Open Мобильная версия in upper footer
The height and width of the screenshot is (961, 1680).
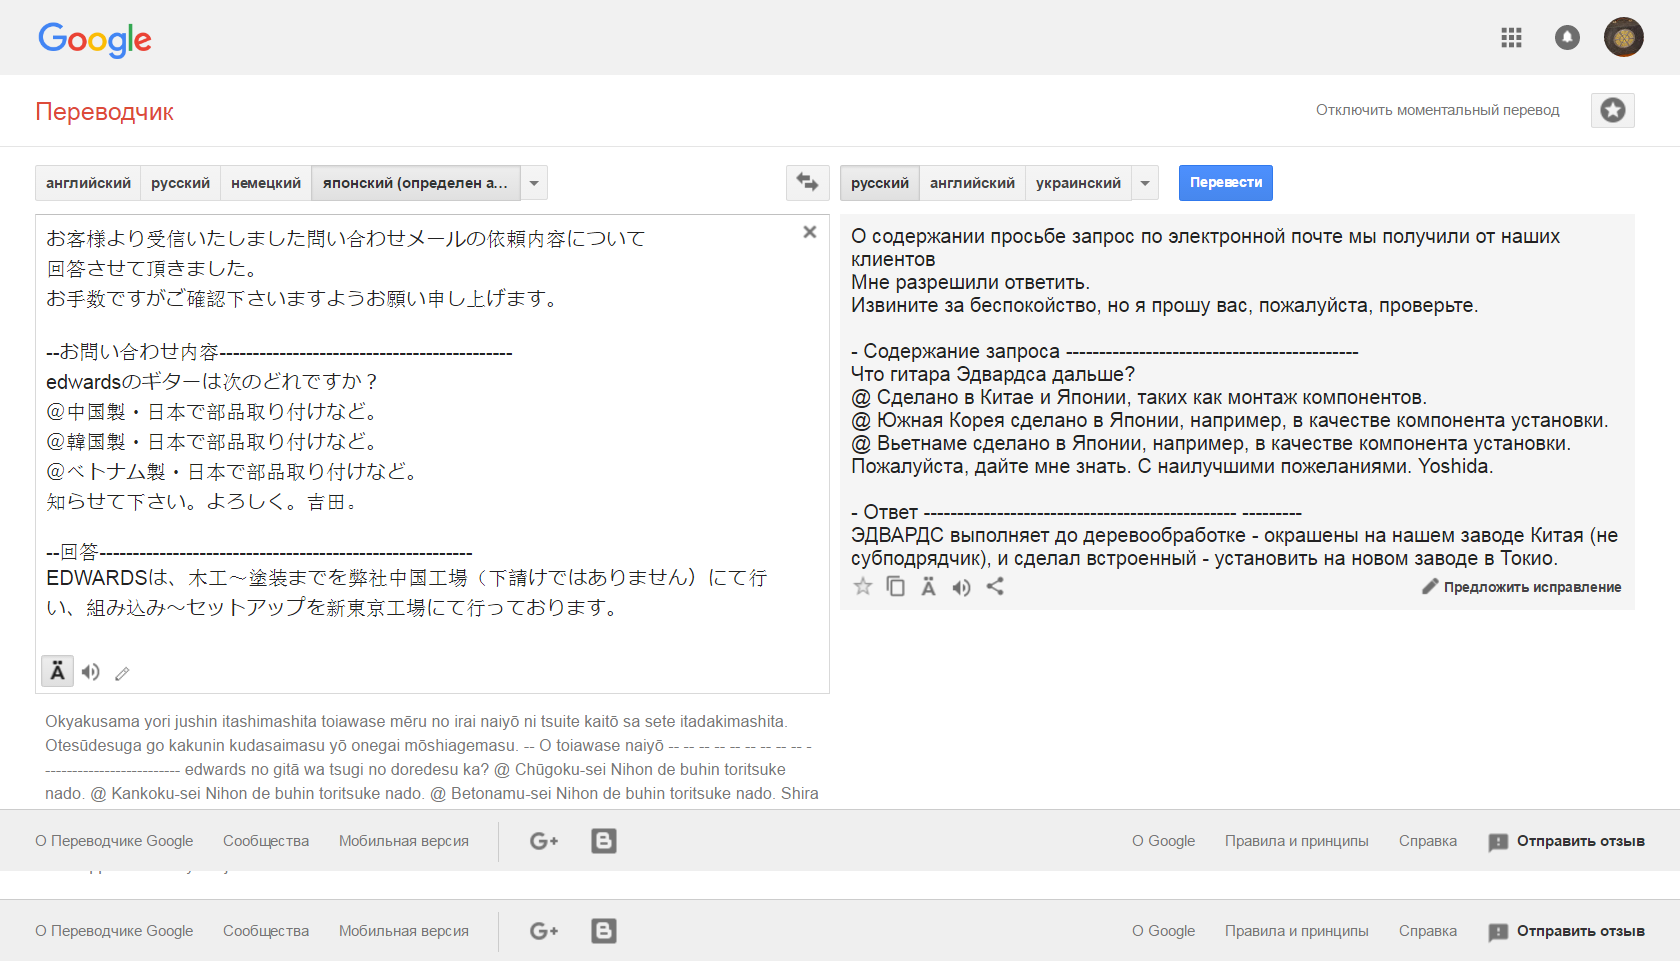404,841
